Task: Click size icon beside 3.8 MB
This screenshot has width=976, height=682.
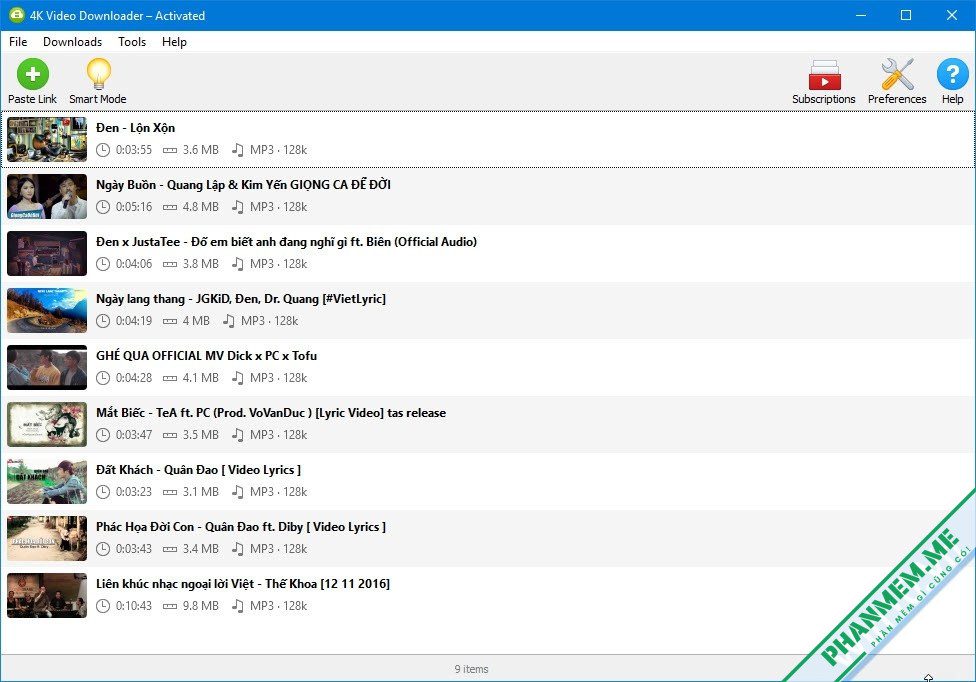Action: coord(170,264)
